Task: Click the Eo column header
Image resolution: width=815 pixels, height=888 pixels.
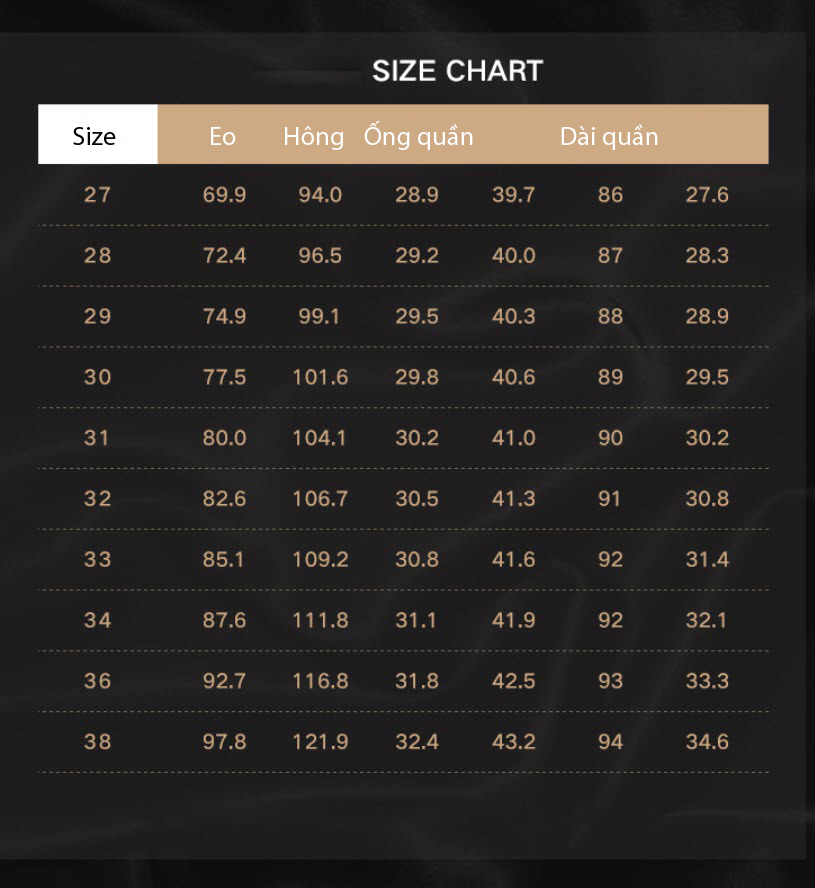Action: tap(223, 136)
